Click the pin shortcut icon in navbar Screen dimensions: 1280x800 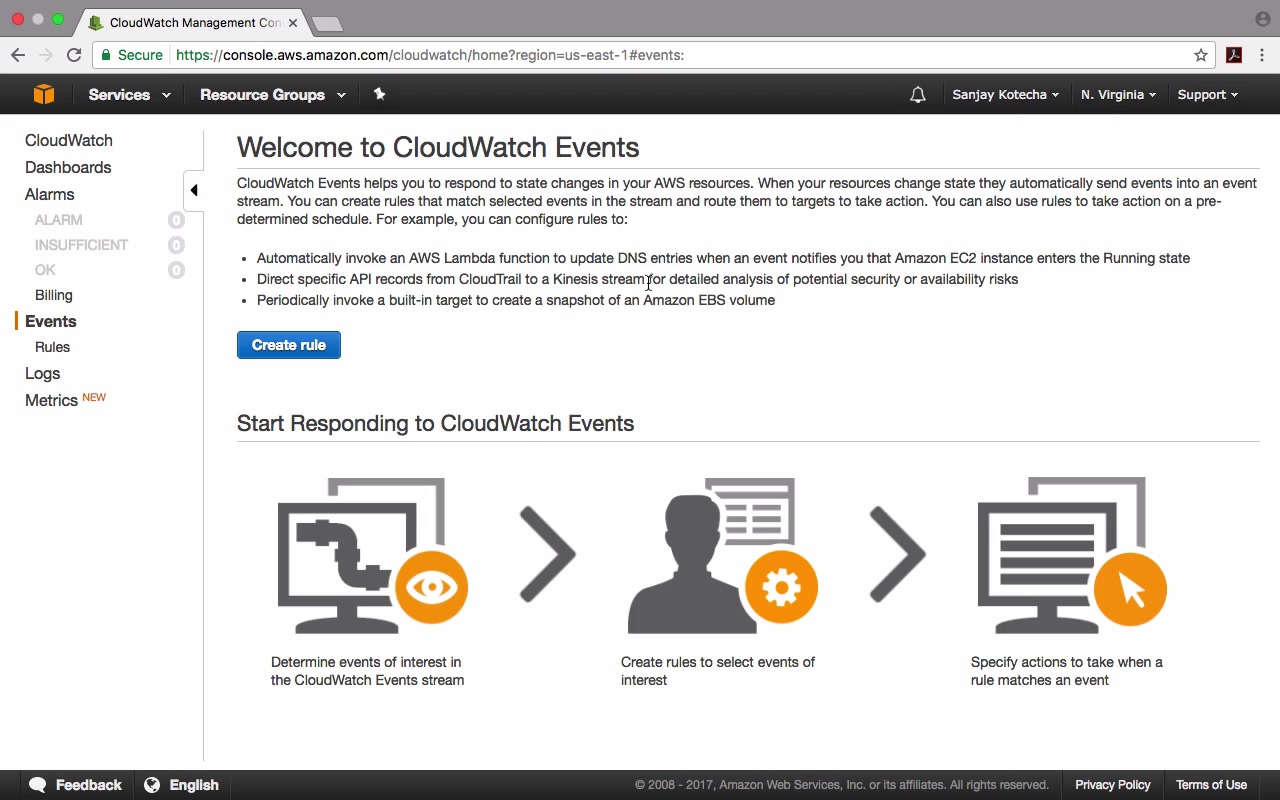click(x=379, y=94)
